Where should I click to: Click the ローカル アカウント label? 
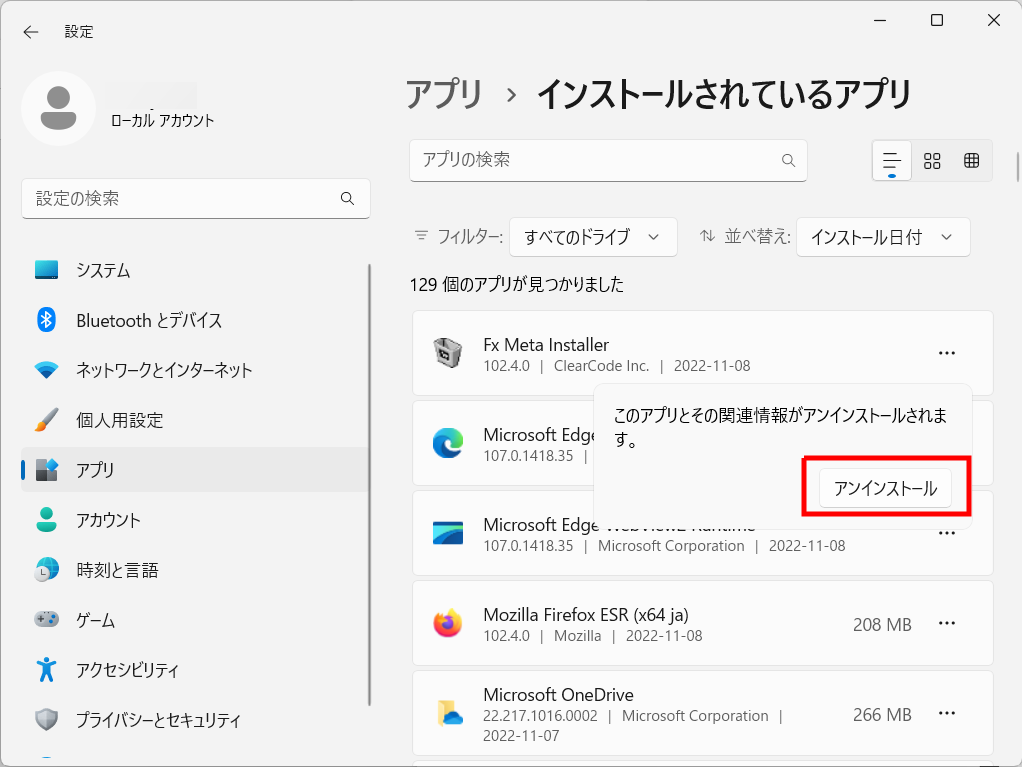point(162,121)
